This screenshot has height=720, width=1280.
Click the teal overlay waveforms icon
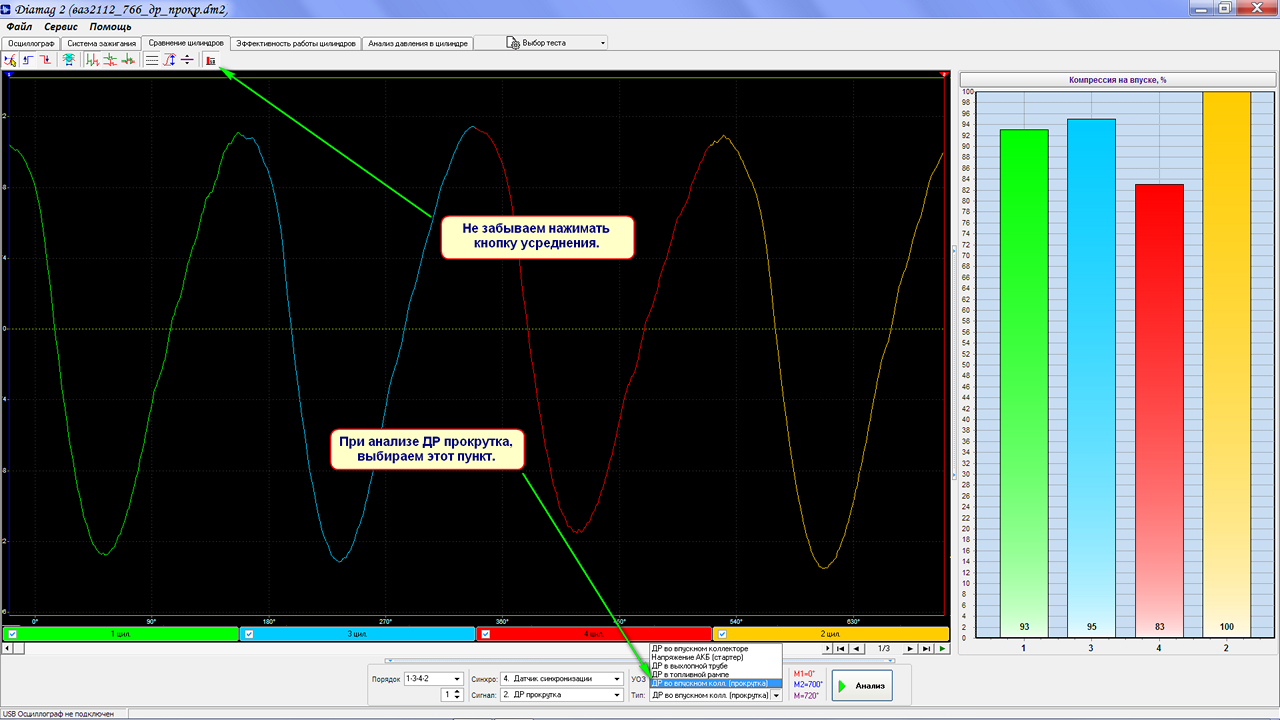[68, 60]
